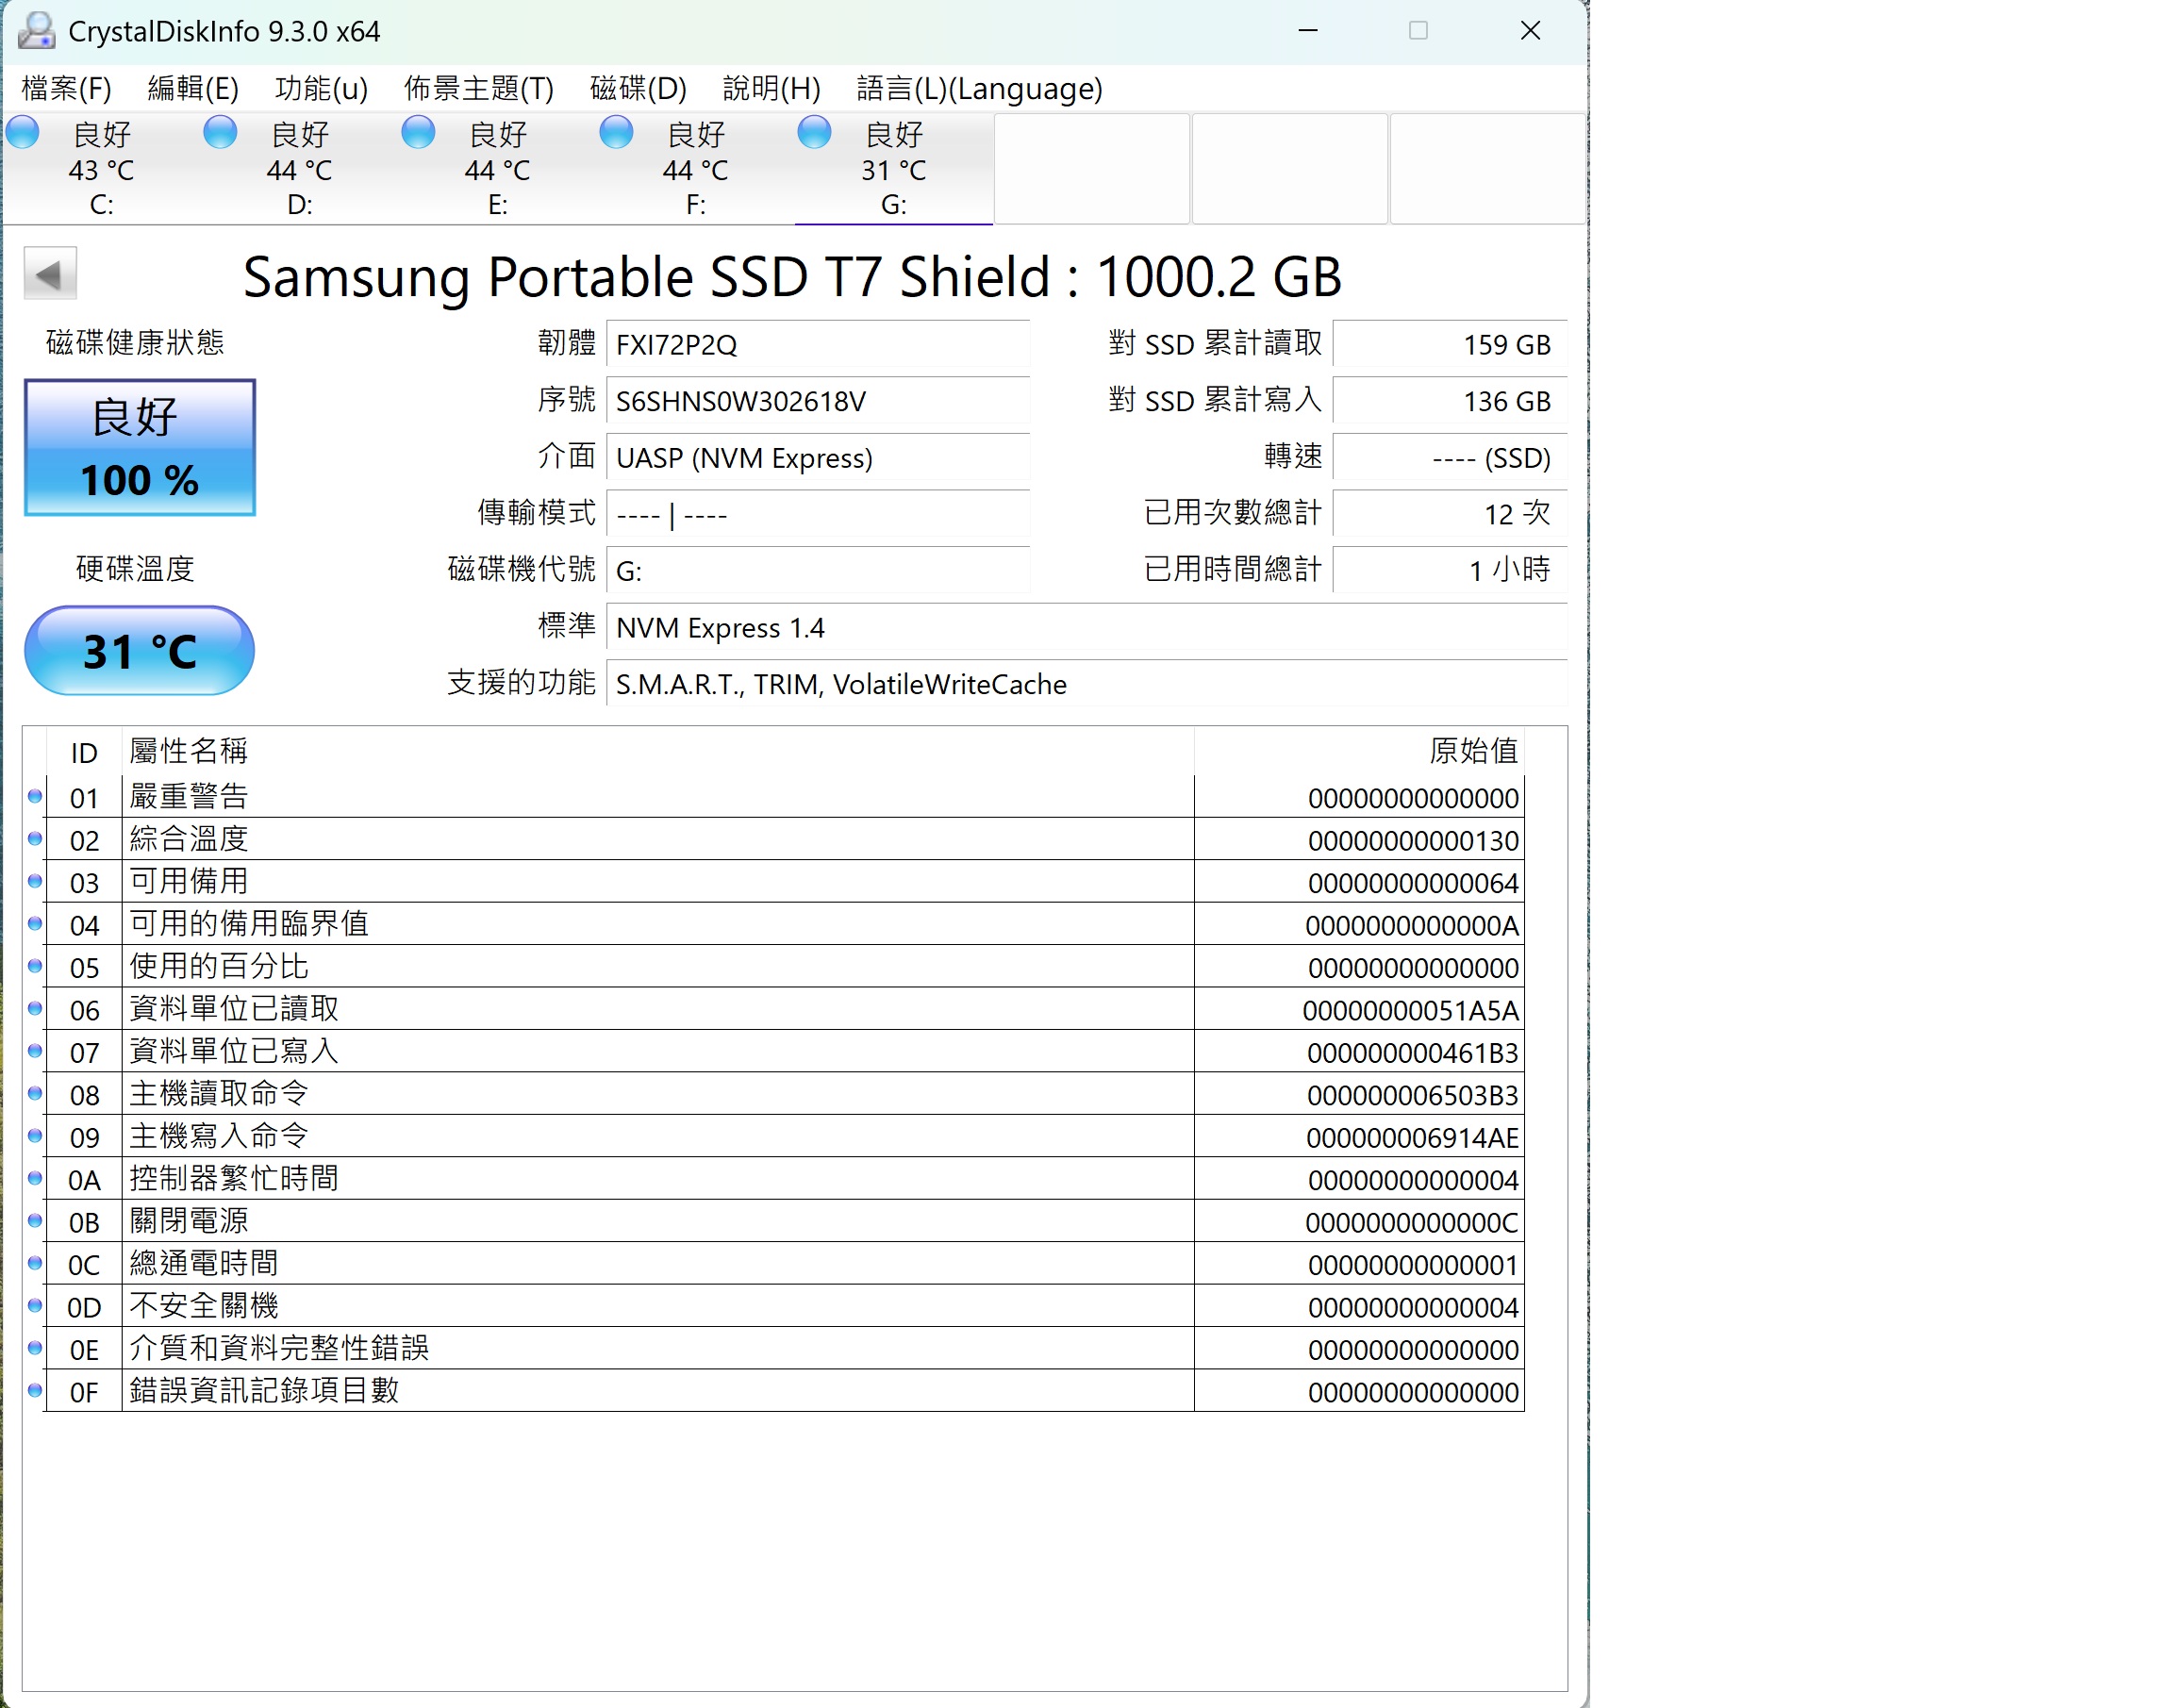This screenshot has width=2173, height=1708.
Task: Click 已用次數總計 value 12 次
Action: (x=1450, y=515)
